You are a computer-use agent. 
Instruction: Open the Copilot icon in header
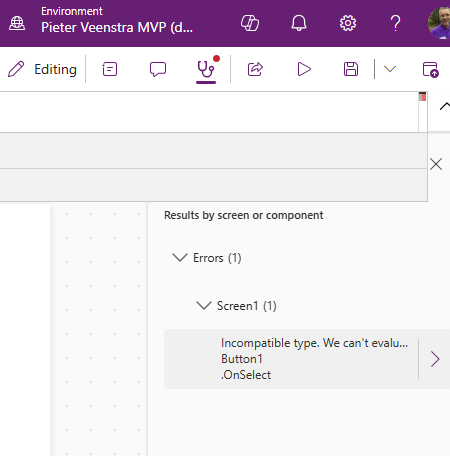250,23
